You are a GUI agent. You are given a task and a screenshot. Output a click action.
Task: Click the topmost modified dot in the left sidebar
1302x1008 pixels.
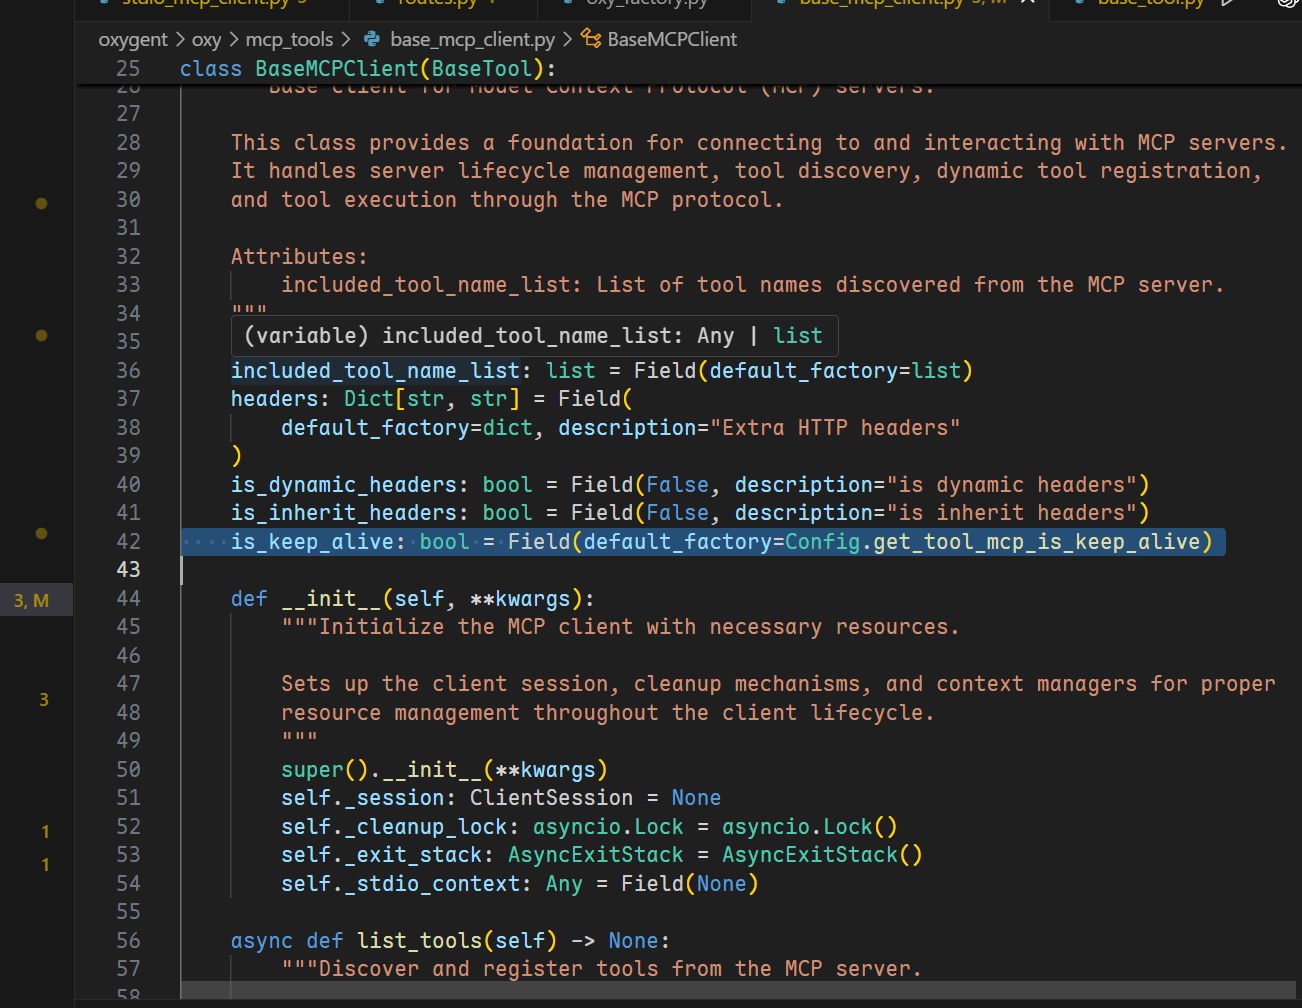[41, 203]
